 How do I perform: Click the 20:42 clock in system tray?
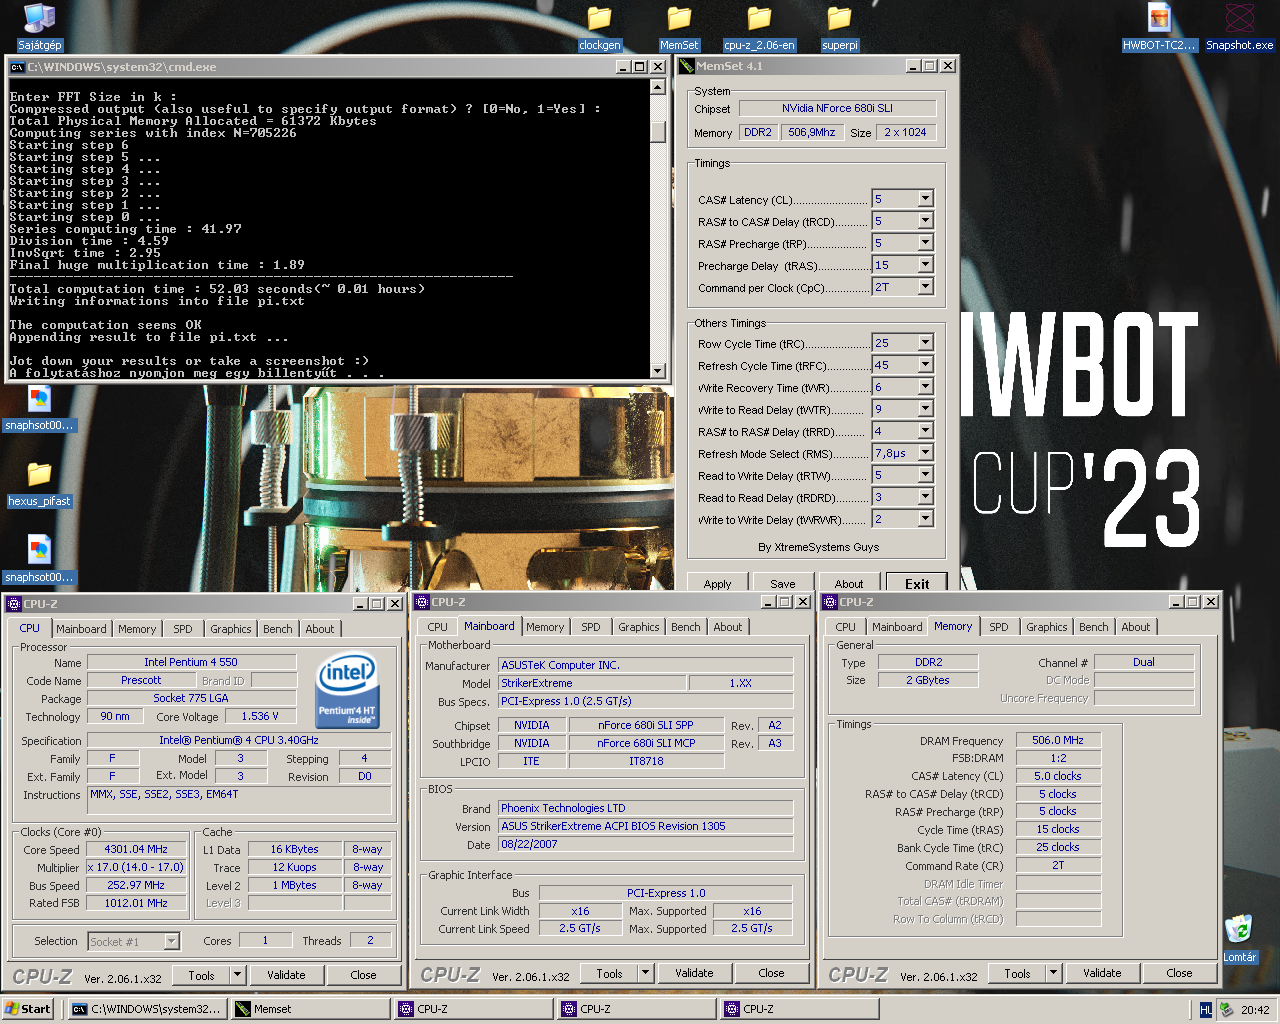(1255, 1010)
